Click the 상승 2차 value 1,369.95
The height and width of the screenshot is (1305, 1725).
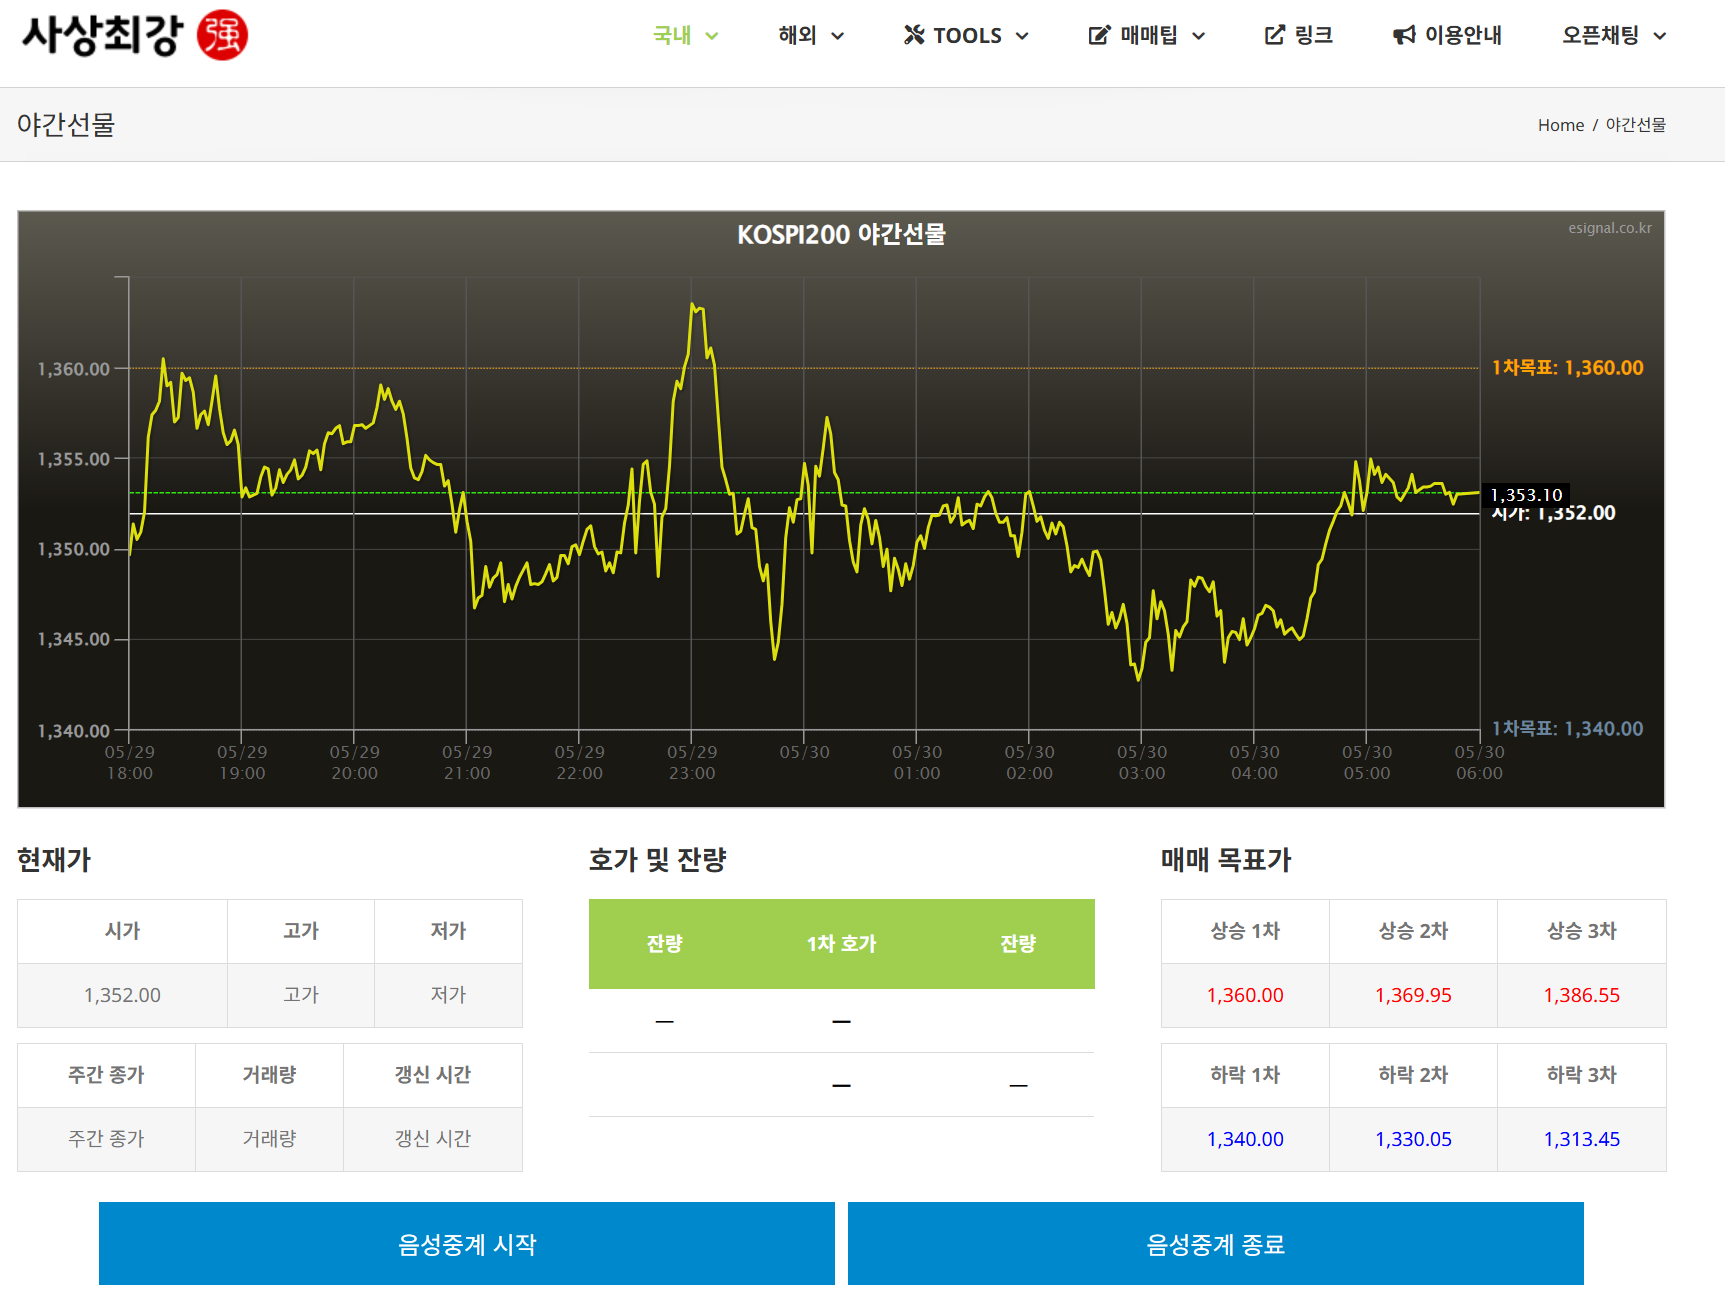(x=1413, y=995)
